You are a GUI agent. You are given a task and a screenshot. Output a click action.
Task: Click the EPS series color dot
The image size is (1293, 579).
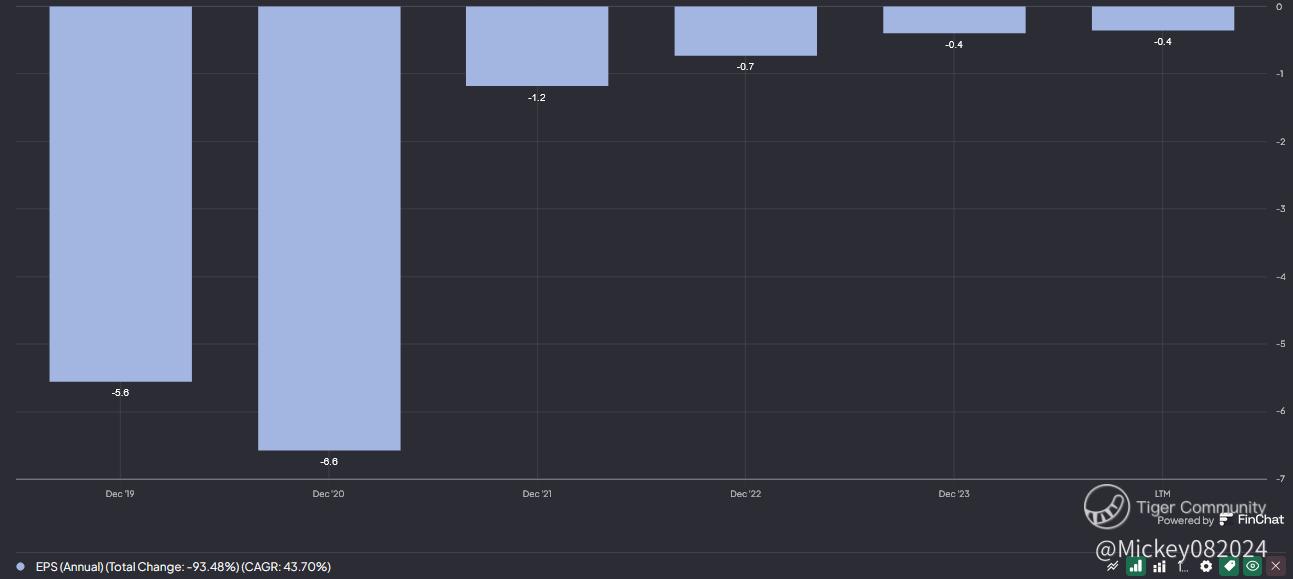20,567
